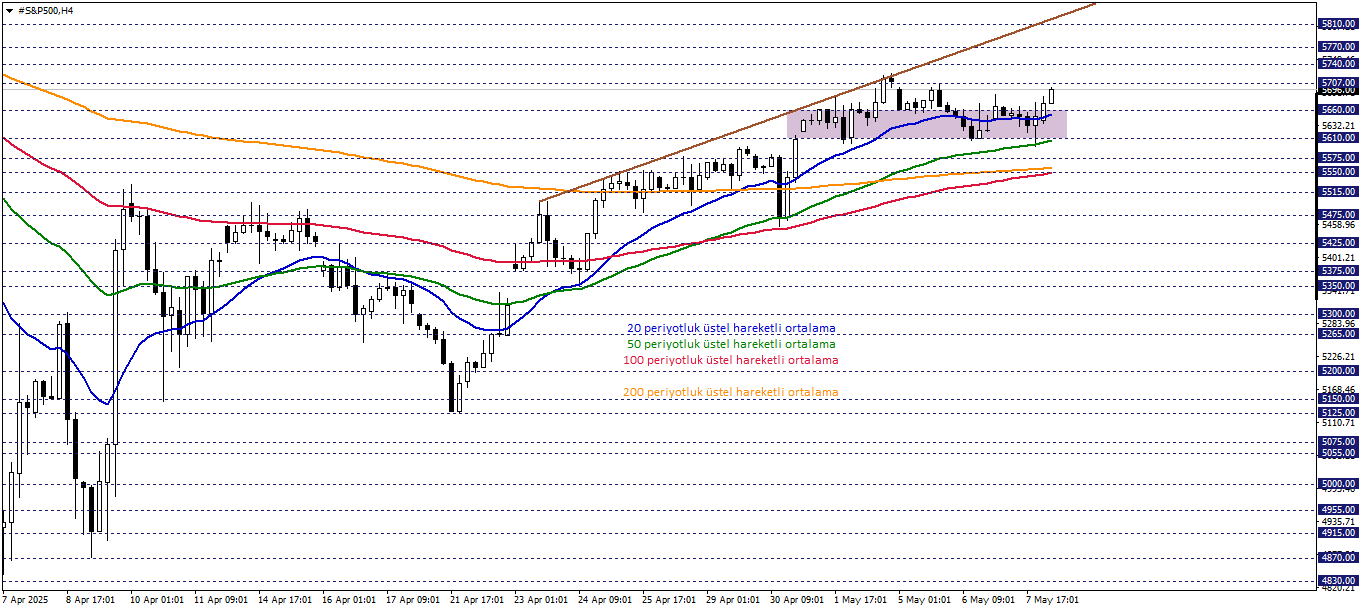Click the 21 Apr 17:01 time label
The height and width of the screenshot is (611, 1362).
477,600
